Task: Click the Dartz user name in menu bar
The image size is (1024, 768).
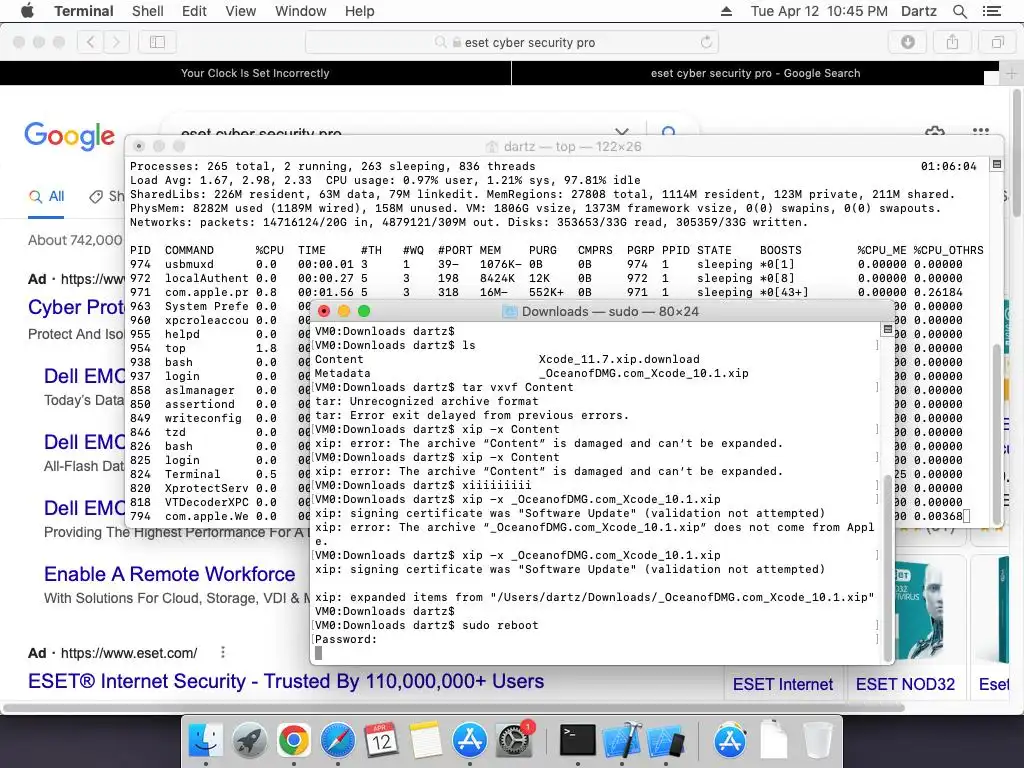Action: tap(918, 11)
